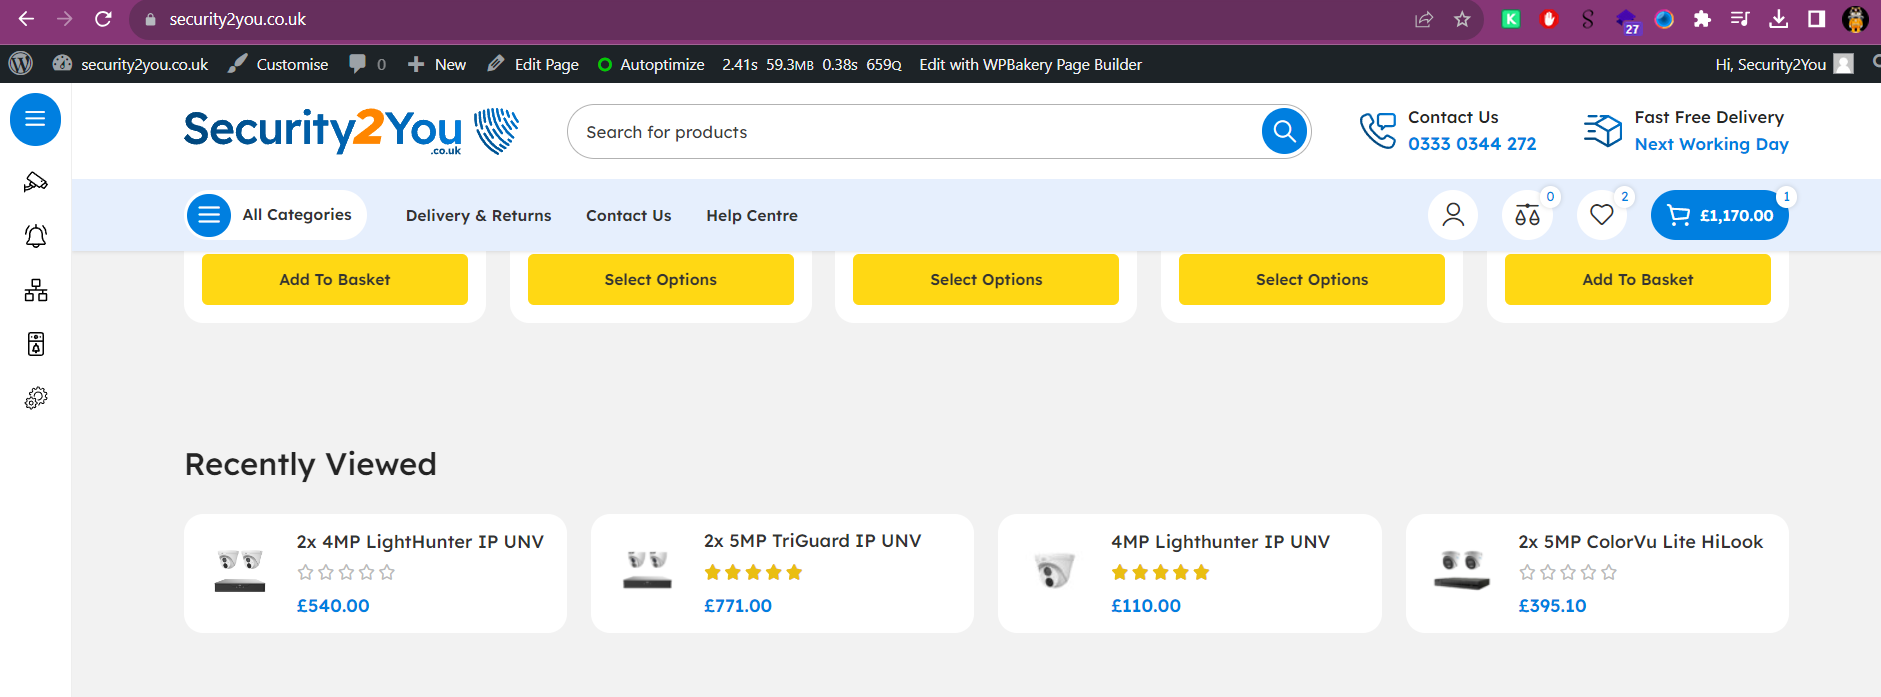Expand the All Categories menu
The height and width of the screenshot is (697, 1881).
point(276,215)
